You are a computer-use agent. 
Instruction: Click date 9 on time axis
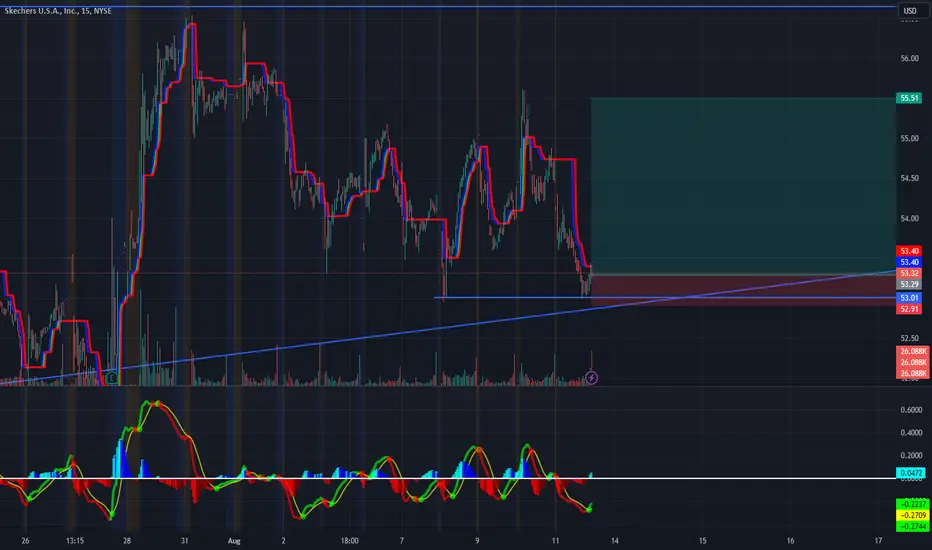pos(477,541)
